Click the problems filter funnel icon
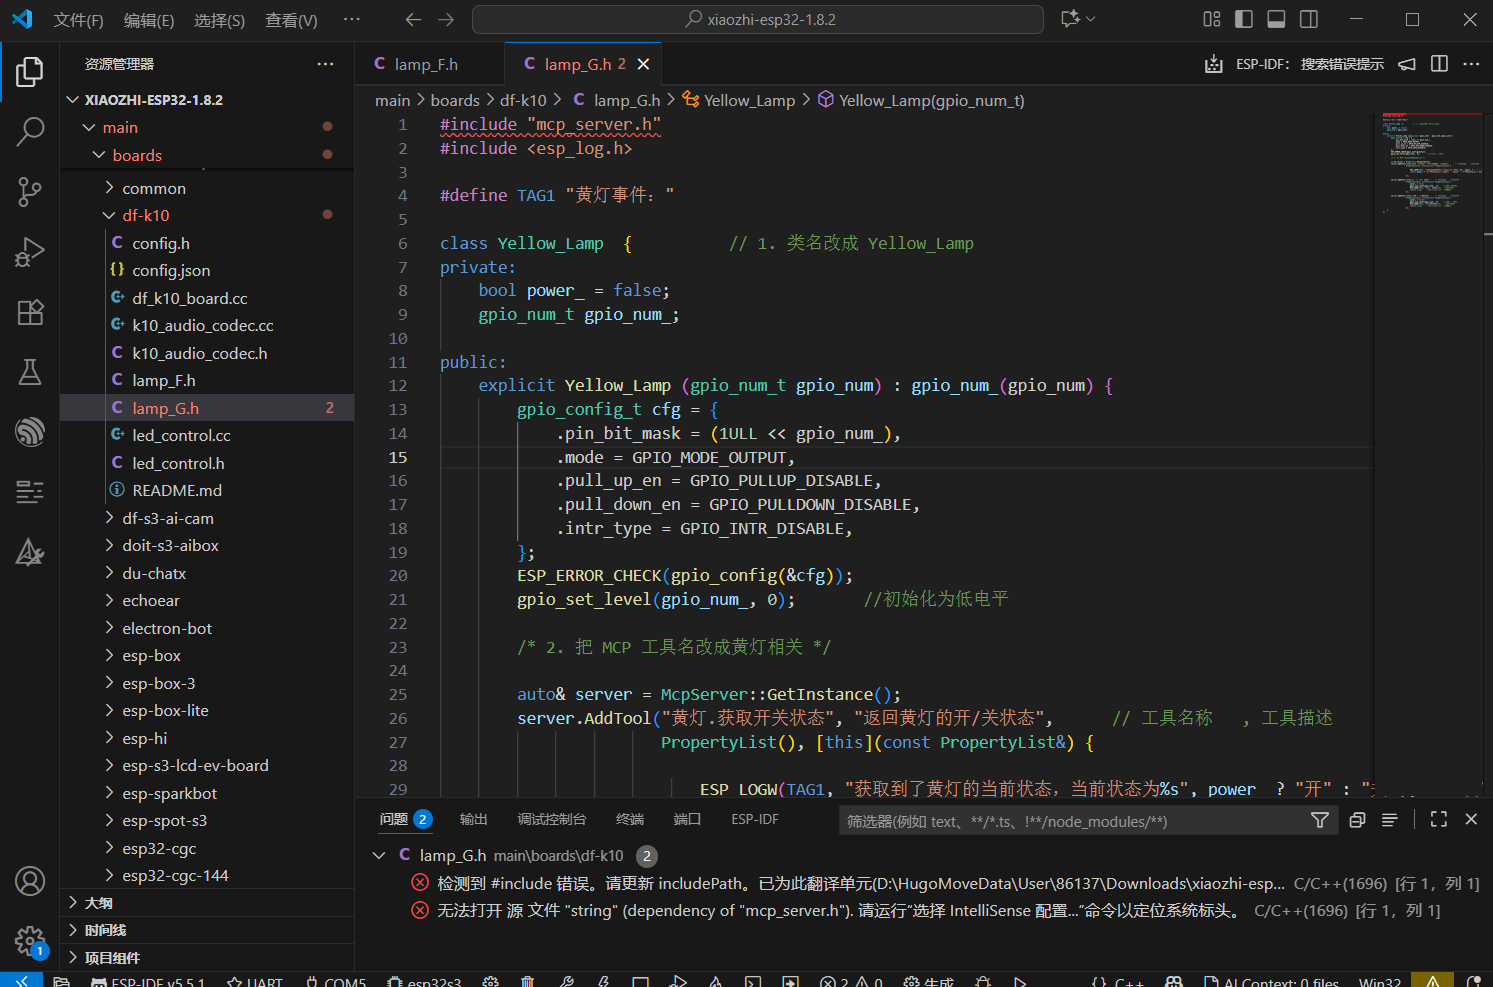This screenshot has height=987, width=1493. (x=1320, y=820)
